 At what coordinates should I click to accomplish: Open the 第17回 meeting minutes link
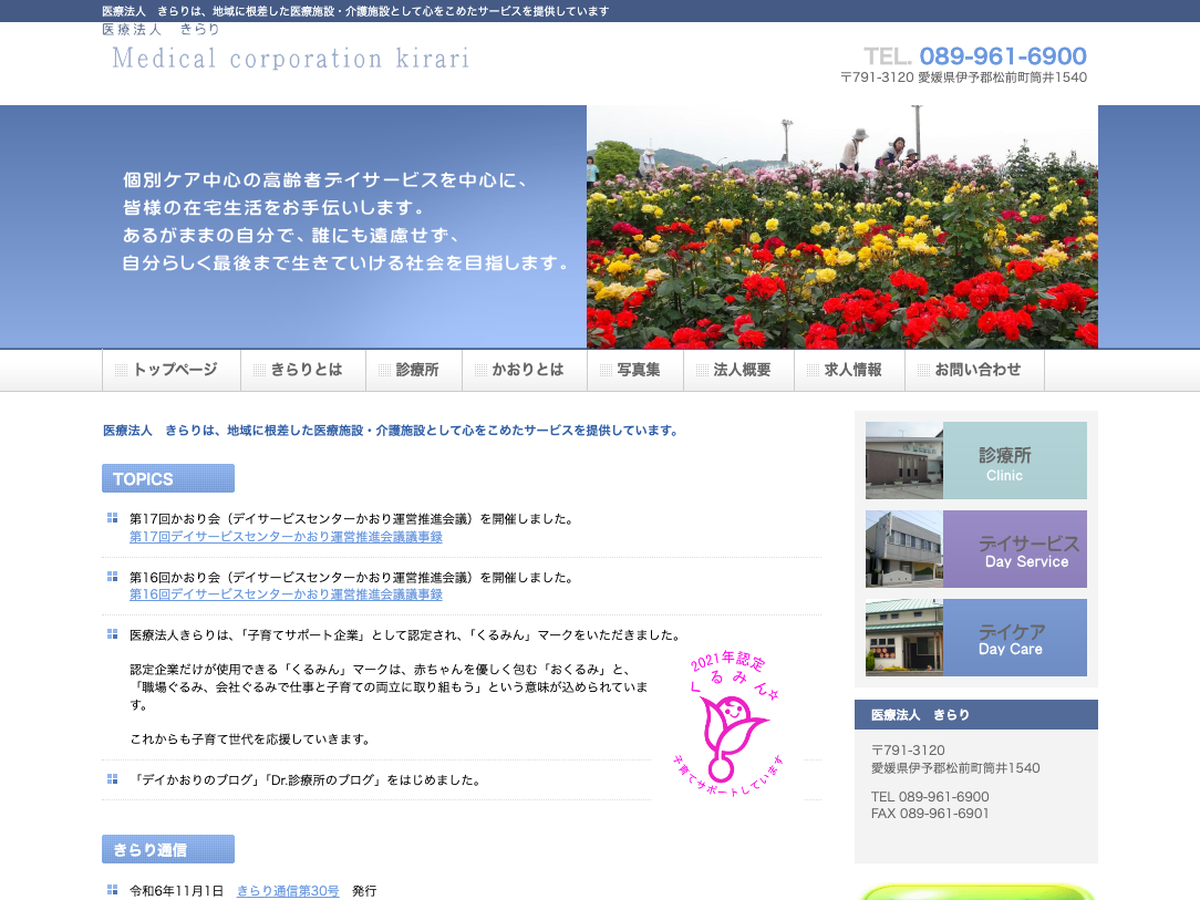pyautogui.click(x=286, y=537)
